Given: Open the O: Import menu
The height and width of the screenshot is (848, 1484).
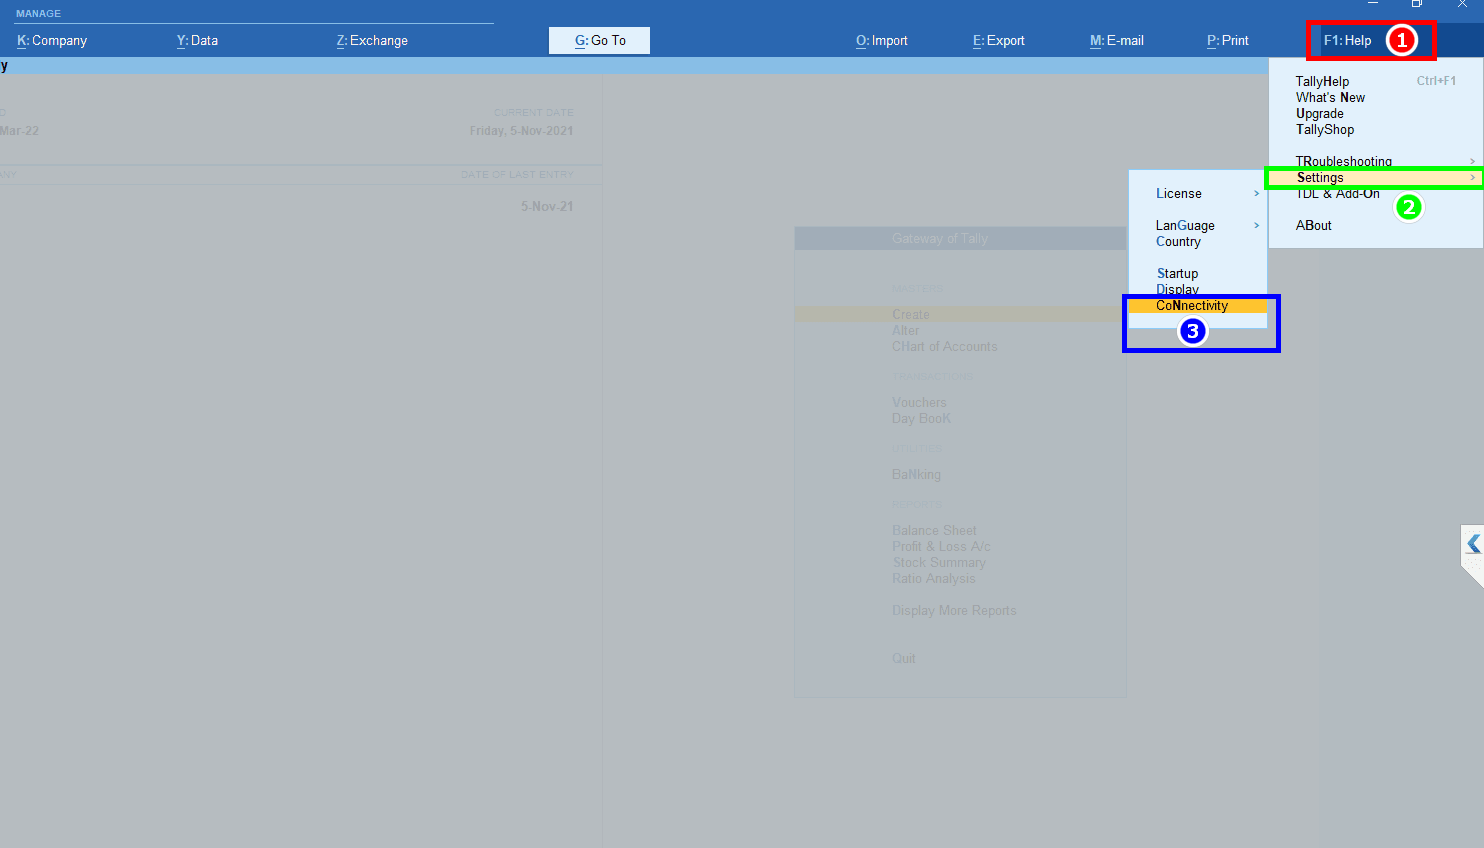Looking at the screenshot, I should tap(882, 41).
